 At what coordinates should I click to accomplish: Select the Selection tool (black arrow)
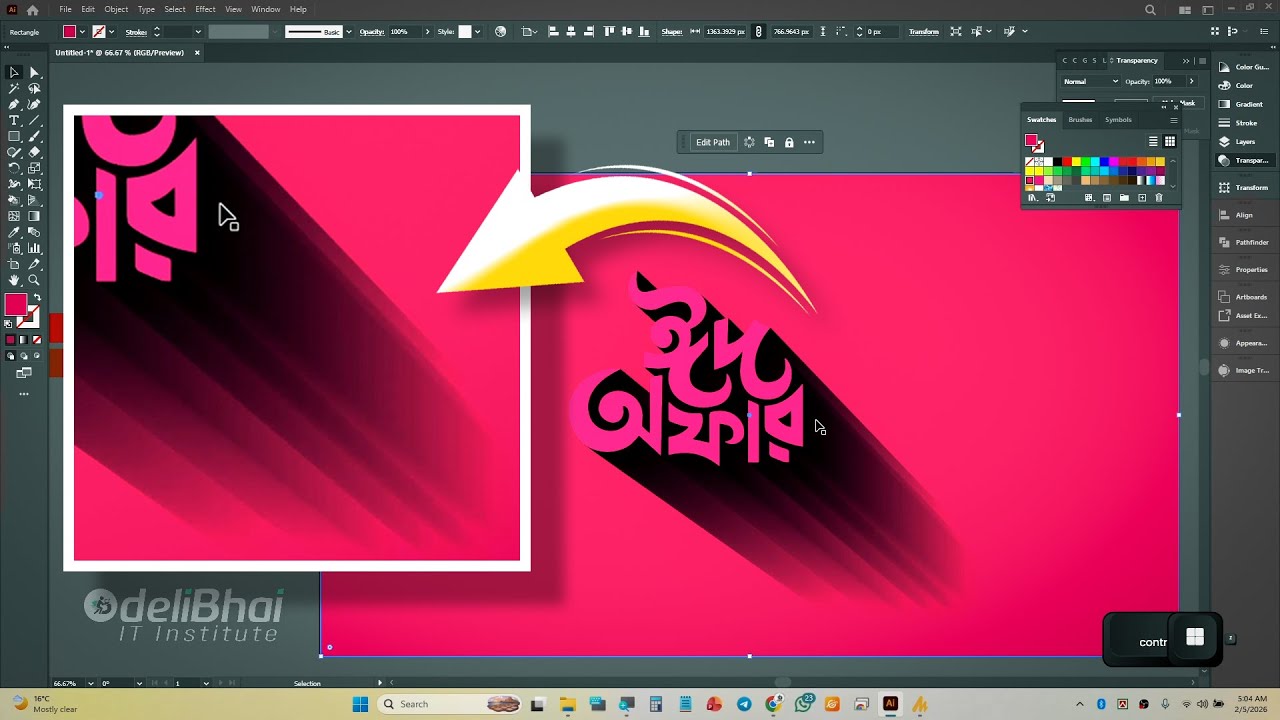[14, 72]
